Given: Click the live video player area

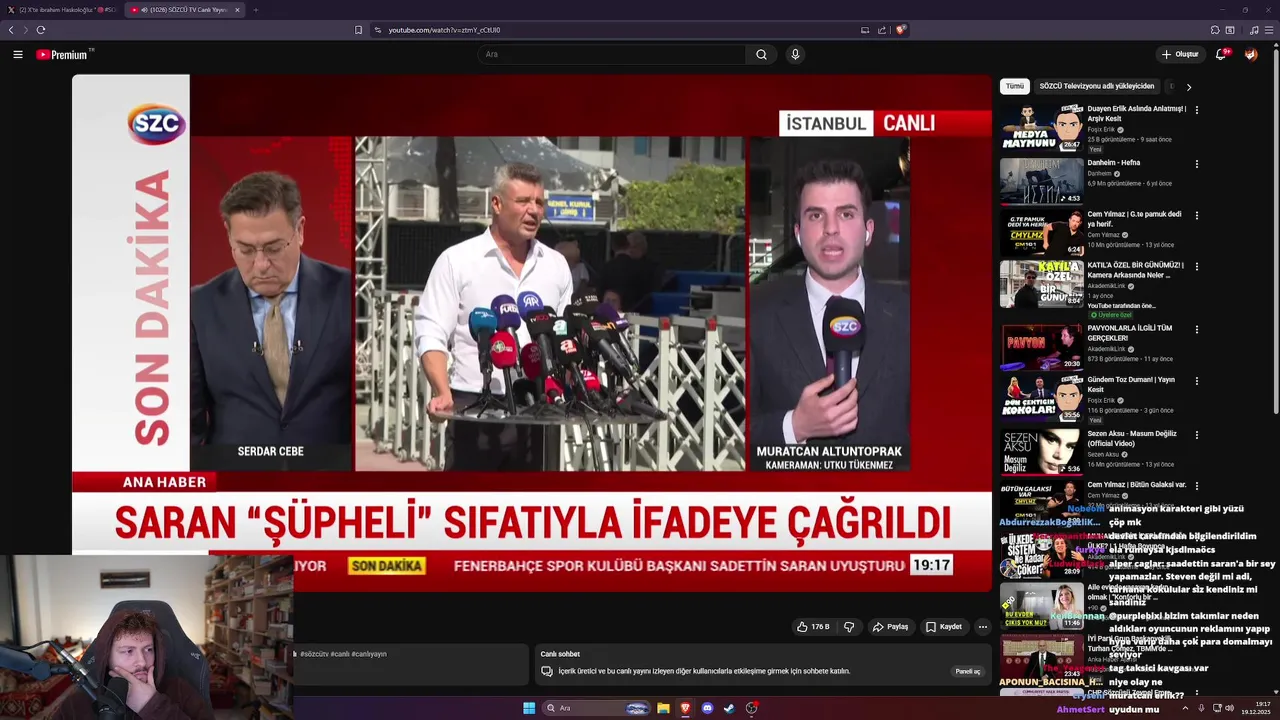Looking at the screenshot, I should pos(531,332).
